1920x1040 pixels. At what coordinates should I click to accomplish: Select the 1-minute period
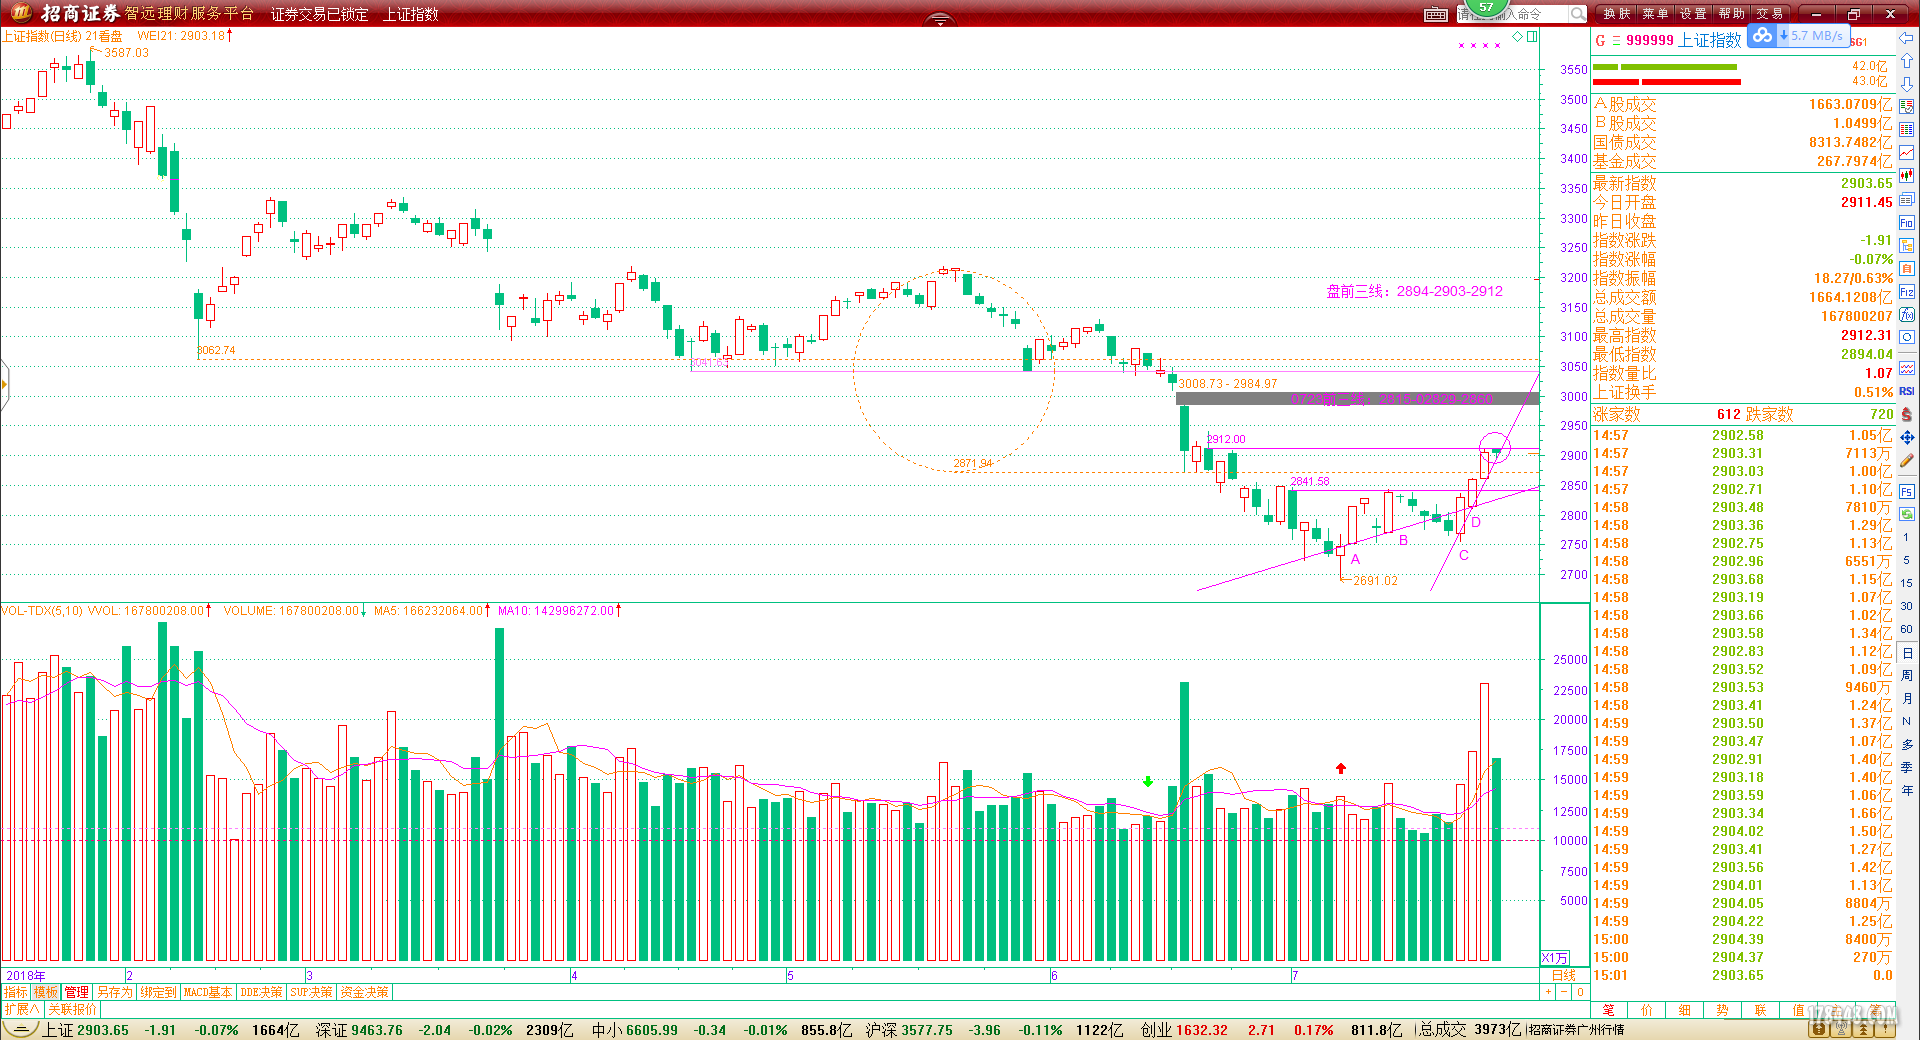[x=1907, y=537]
